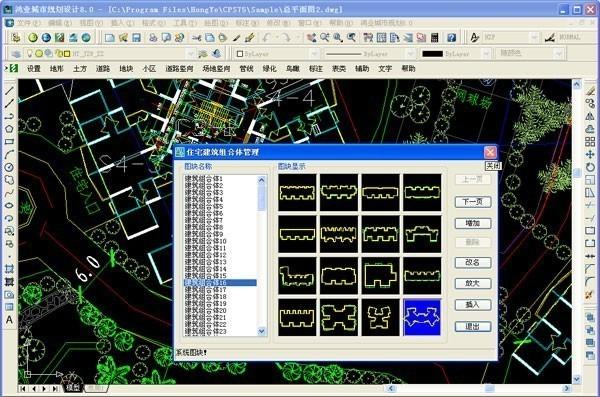
Task: Click the block list scrollbar up arrow
Action: (x=262, y=180)
